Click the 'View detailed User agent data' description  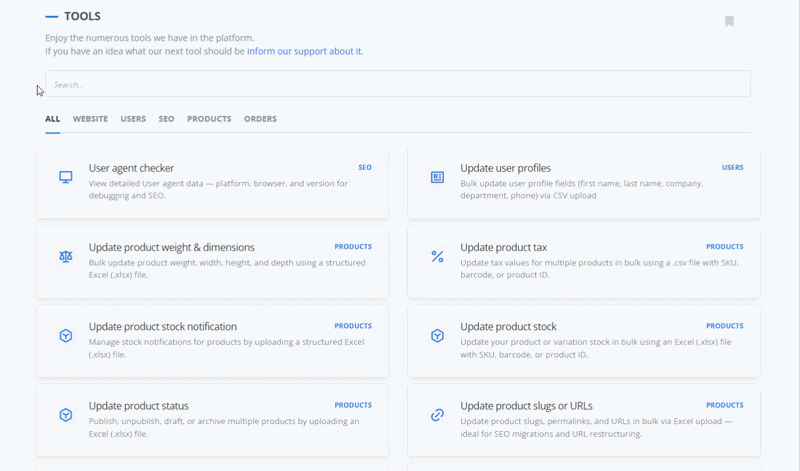218,189
